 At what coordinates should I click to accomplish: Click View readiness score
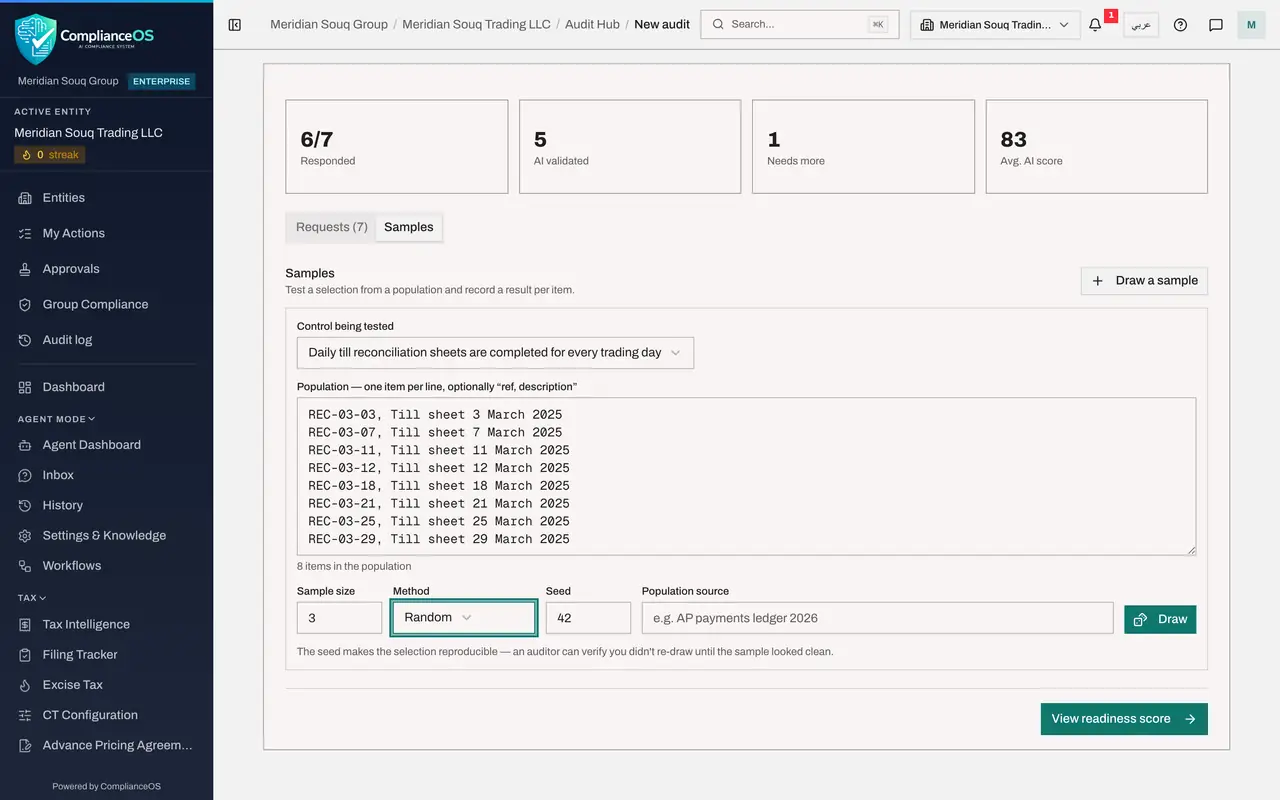click(x=1124, y=719)
